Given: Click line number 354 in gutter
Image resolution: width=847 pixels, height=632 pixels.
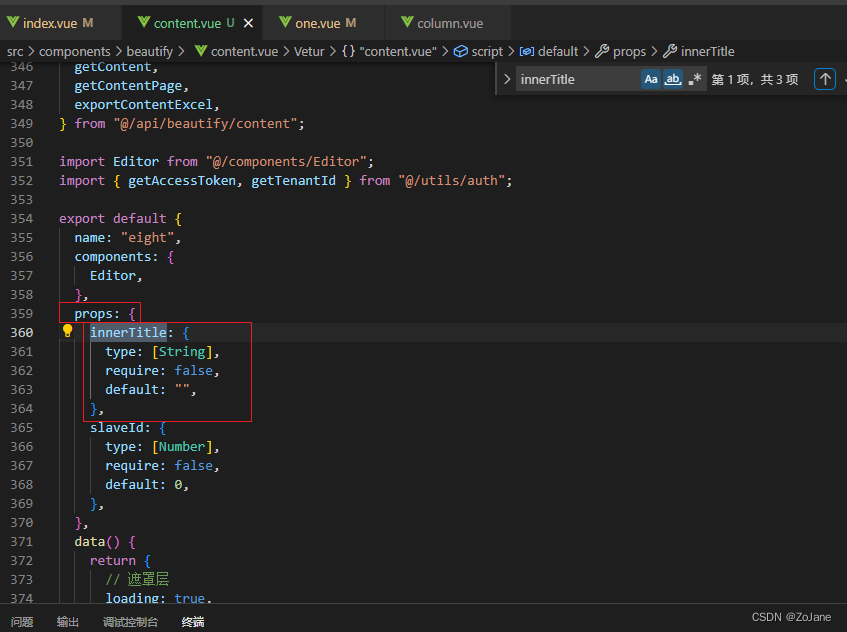Looking at the screenshot, I should tap(22, 219).
